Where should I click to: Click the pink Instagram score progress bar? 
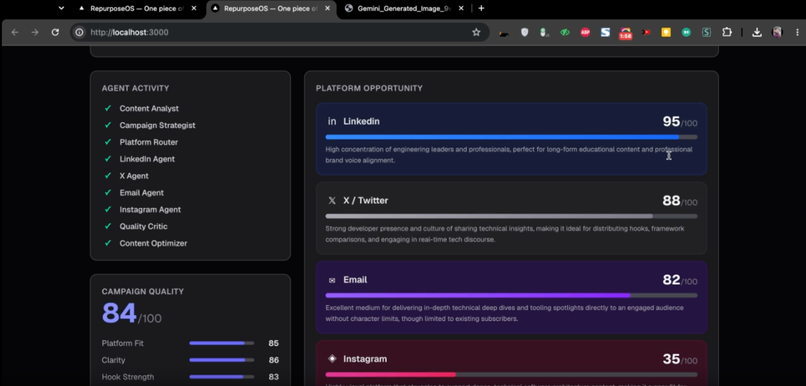(x=511, y=375)
